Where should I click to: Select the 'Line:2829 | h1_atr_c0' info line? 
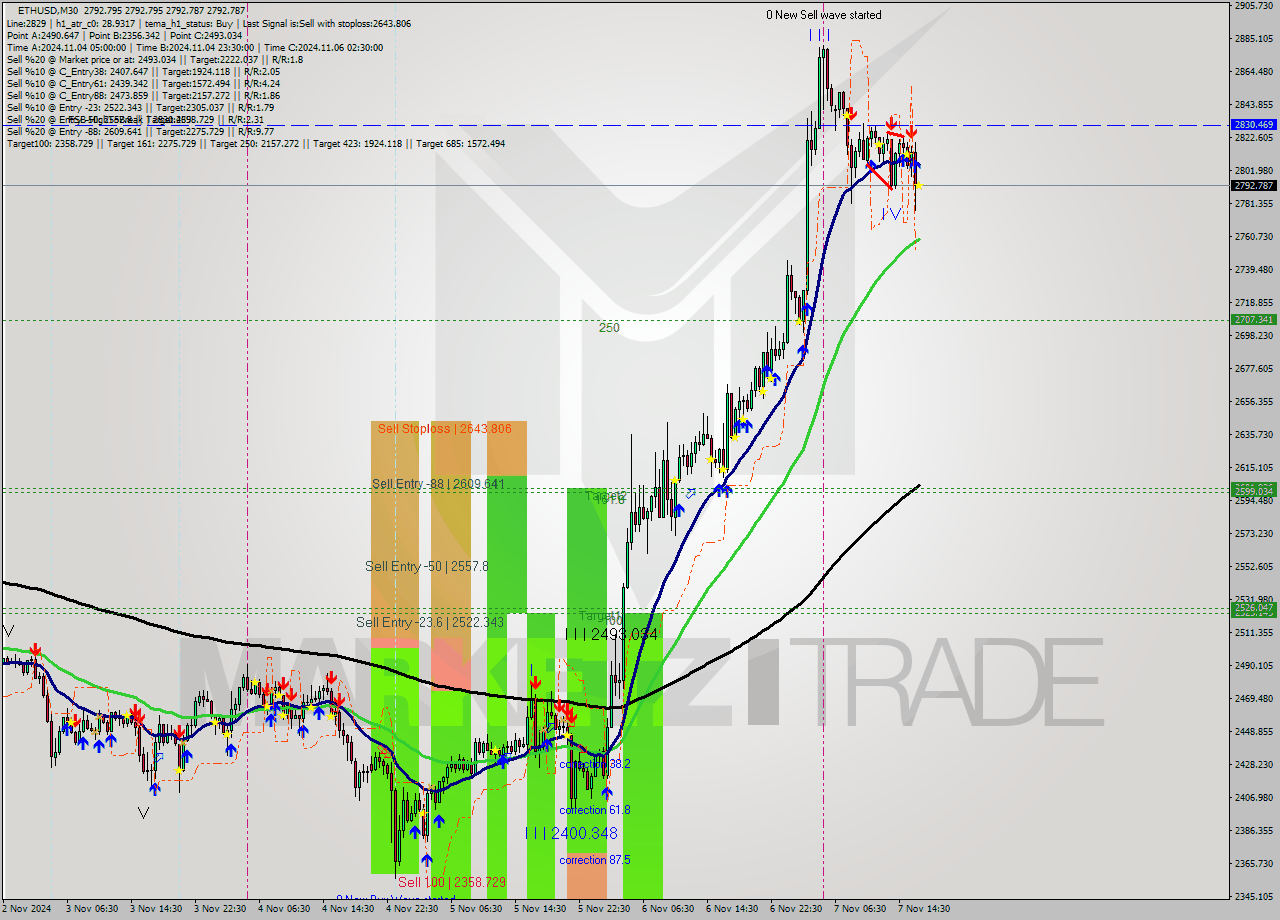[x=208, y=23]
